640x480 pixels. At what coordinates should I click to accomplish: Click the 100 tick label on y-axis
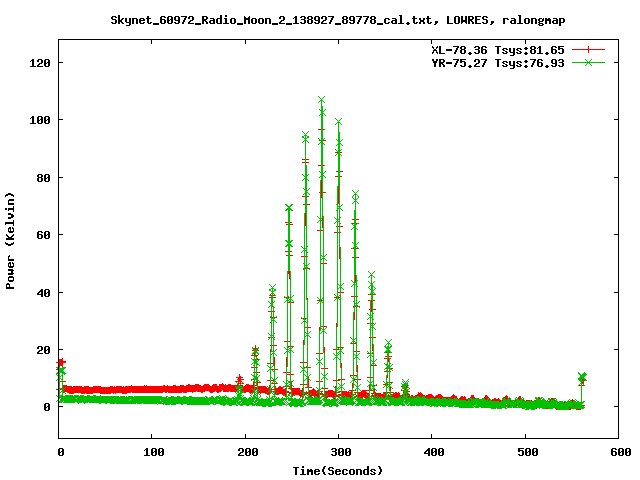point(40,120)
